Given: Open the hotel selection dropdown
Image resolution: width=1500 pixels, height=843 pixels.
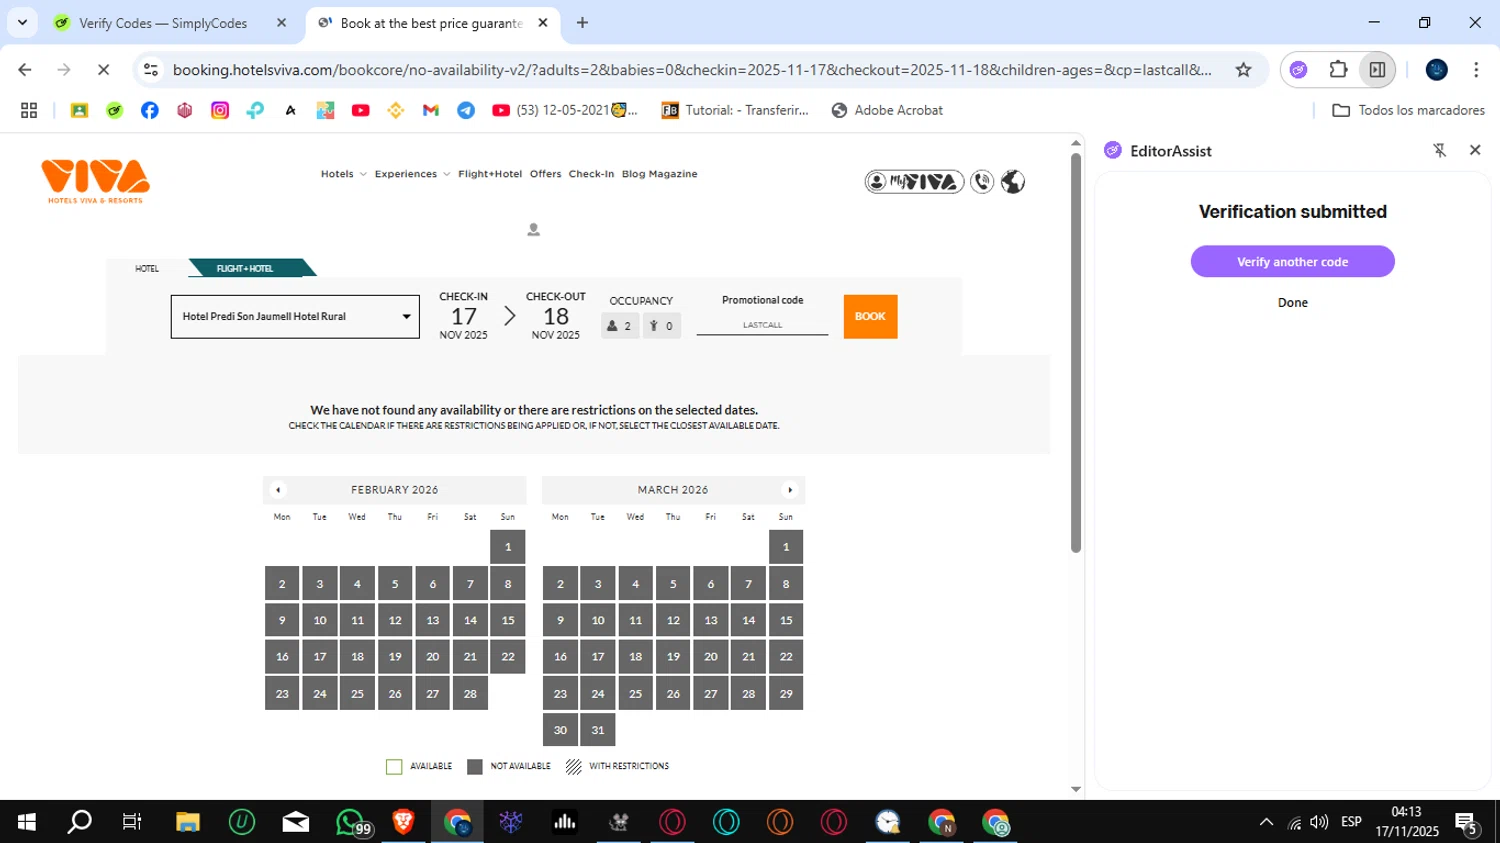Looking at the screenshot, I should point(295,316).
